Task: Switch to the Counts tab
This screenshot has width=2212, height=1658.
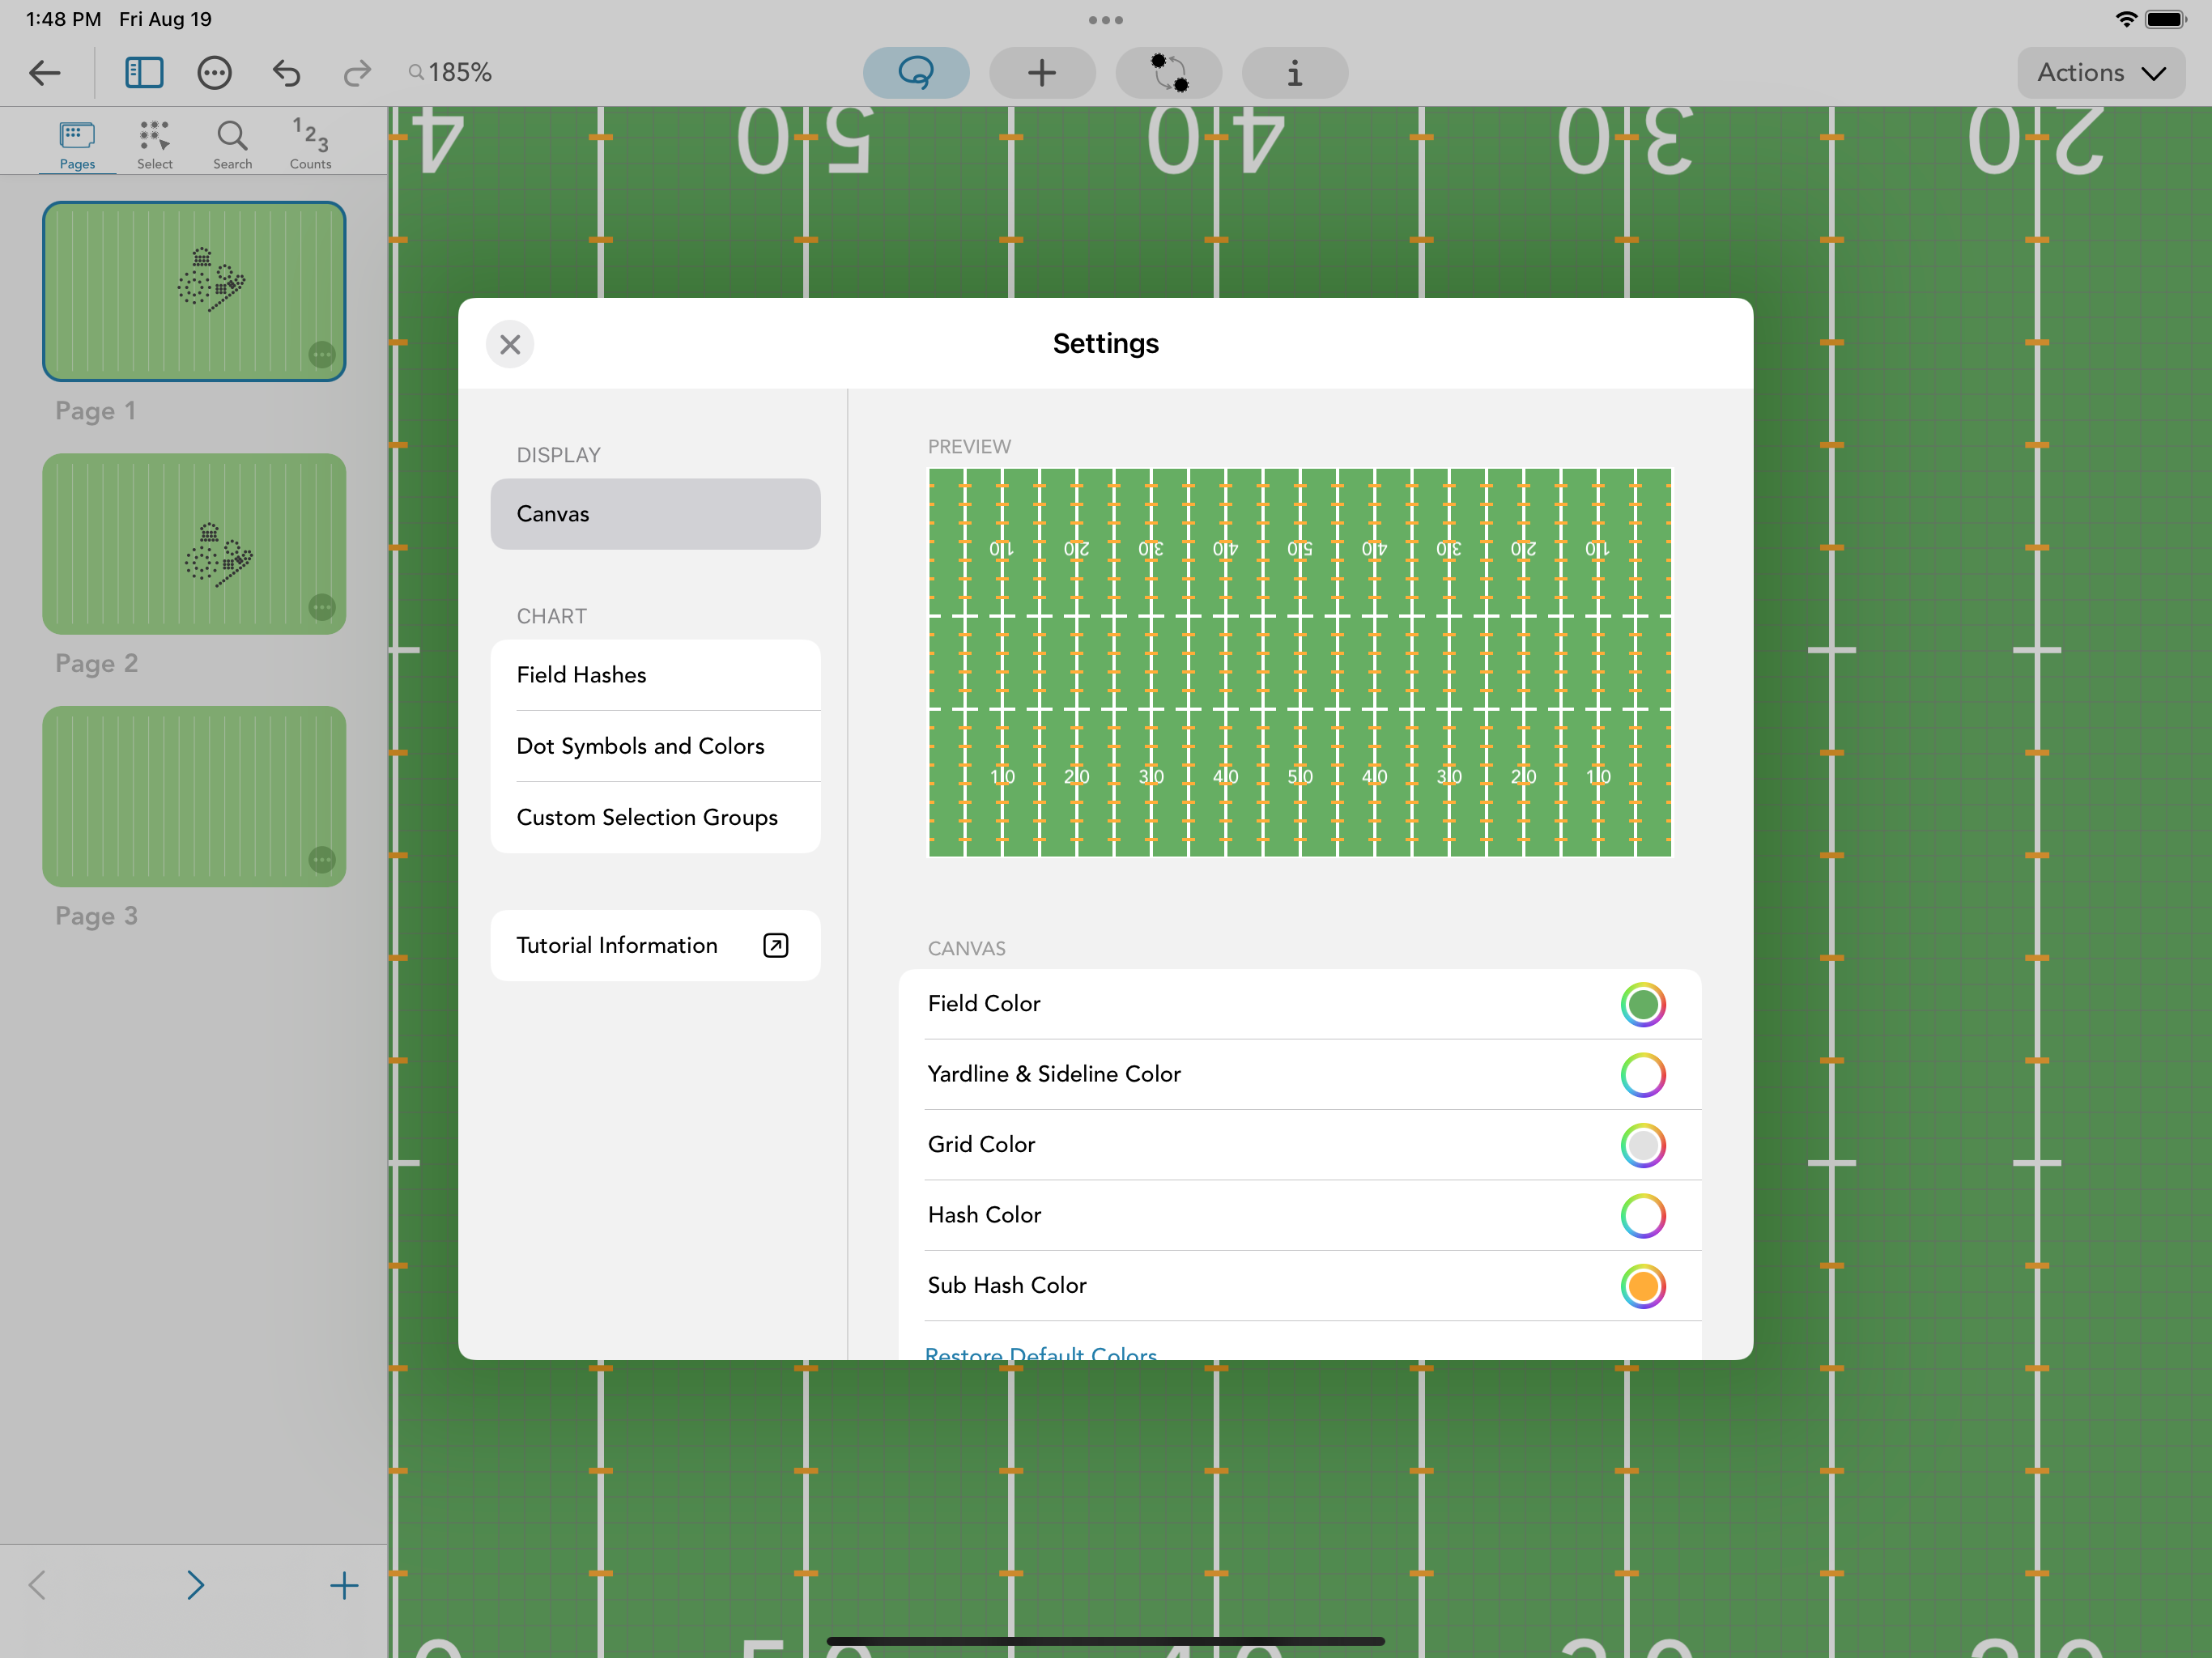Action: click(310, 143)
